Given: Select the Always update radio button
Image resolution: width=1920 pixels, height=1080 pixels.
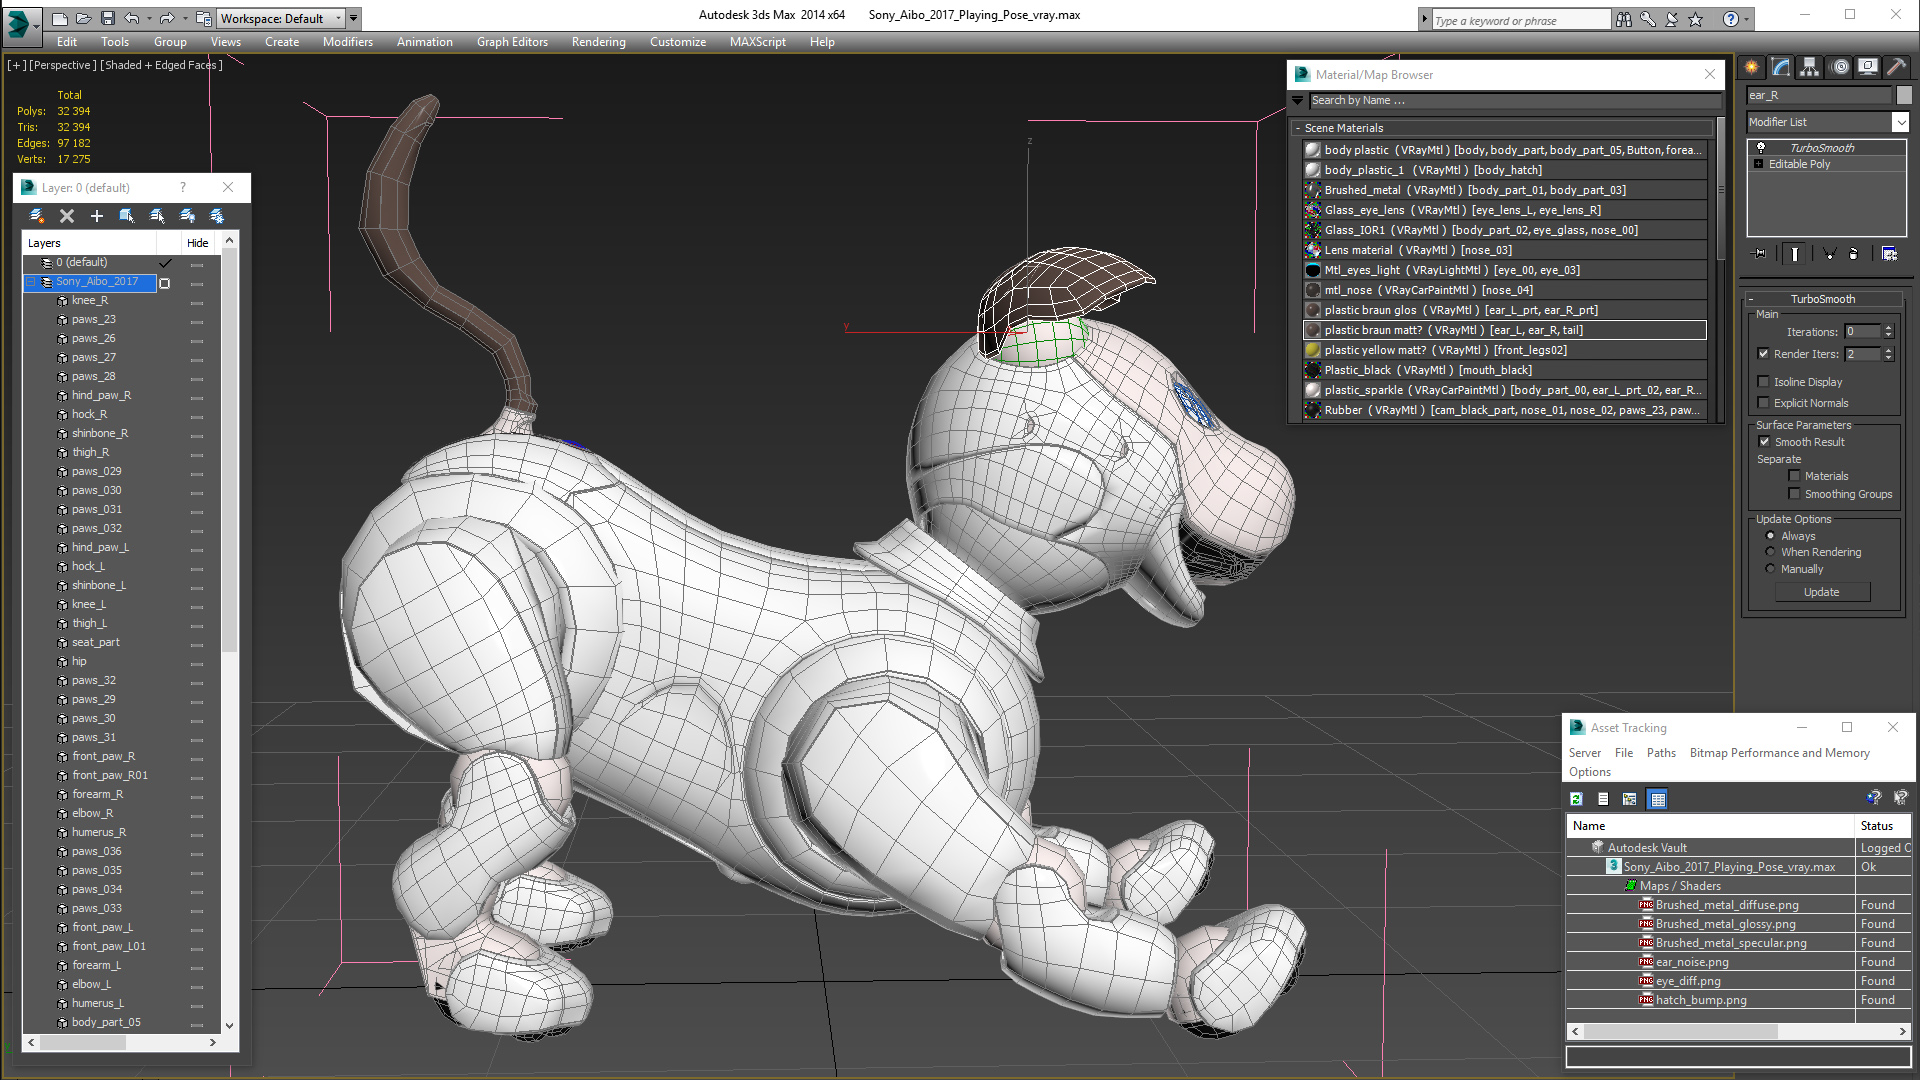Looking at the screenshot, I should (x=1770, y=536).
